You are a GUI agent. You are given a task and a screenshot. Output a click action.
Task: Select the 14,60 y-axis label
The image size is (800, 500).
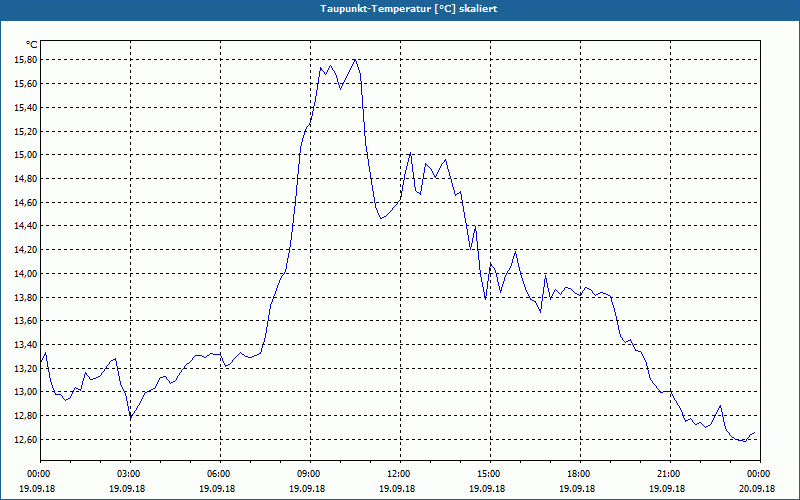click(26, 203)
